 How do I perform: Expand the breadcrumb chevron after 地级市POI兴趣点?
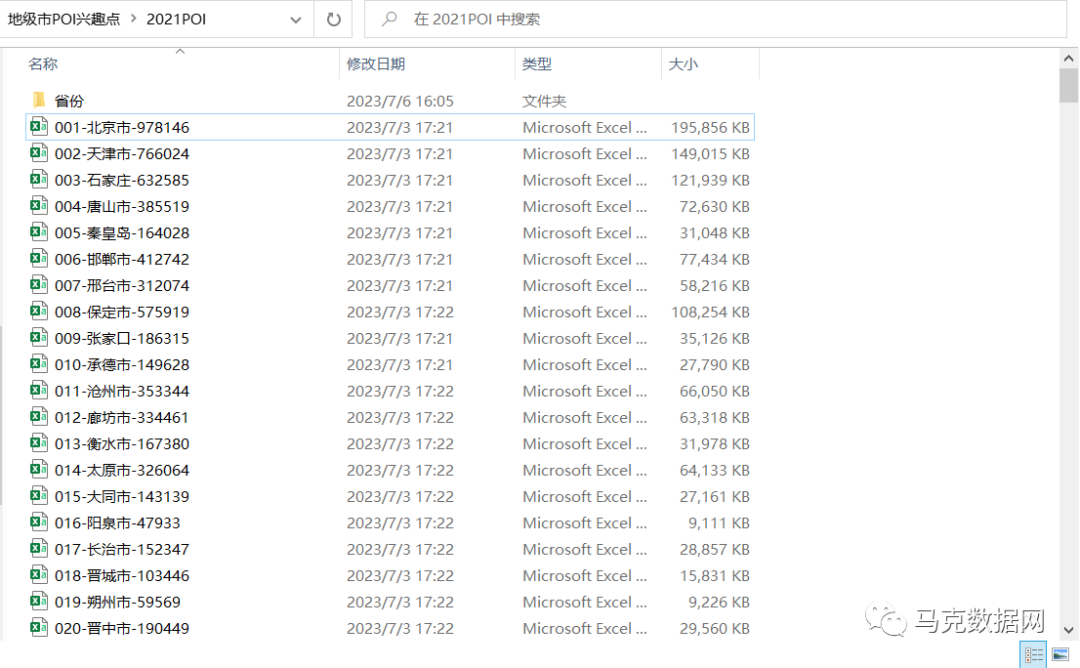pos(134,19)
